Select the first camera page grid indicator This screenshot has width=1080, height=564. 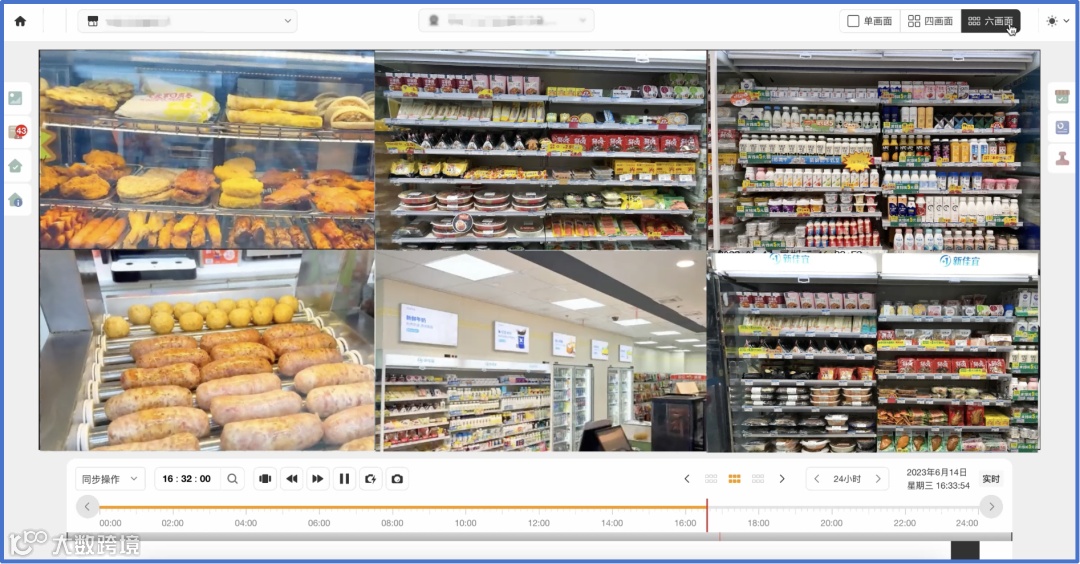711,479
